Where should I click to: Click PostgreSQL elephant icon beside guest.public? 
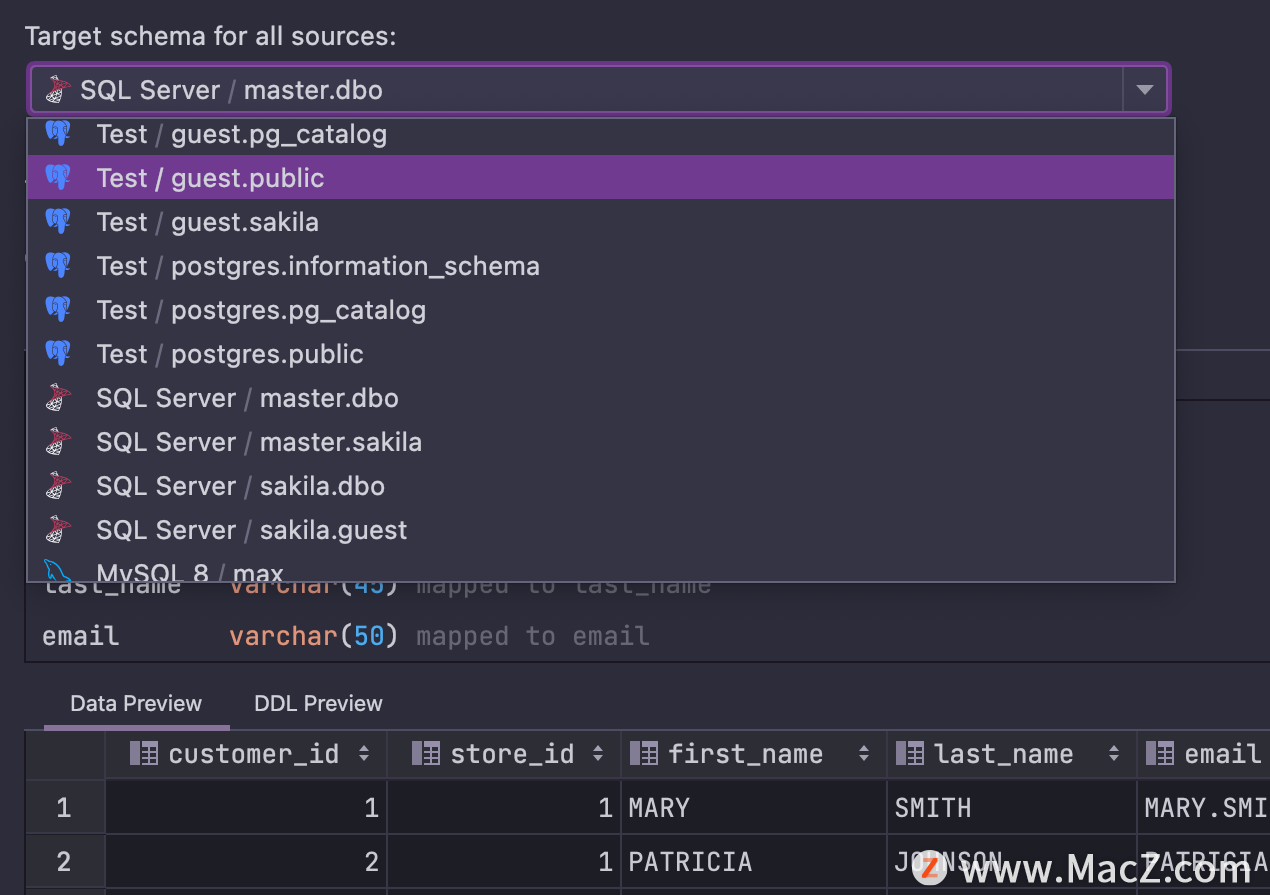click(x=58, y=178)
